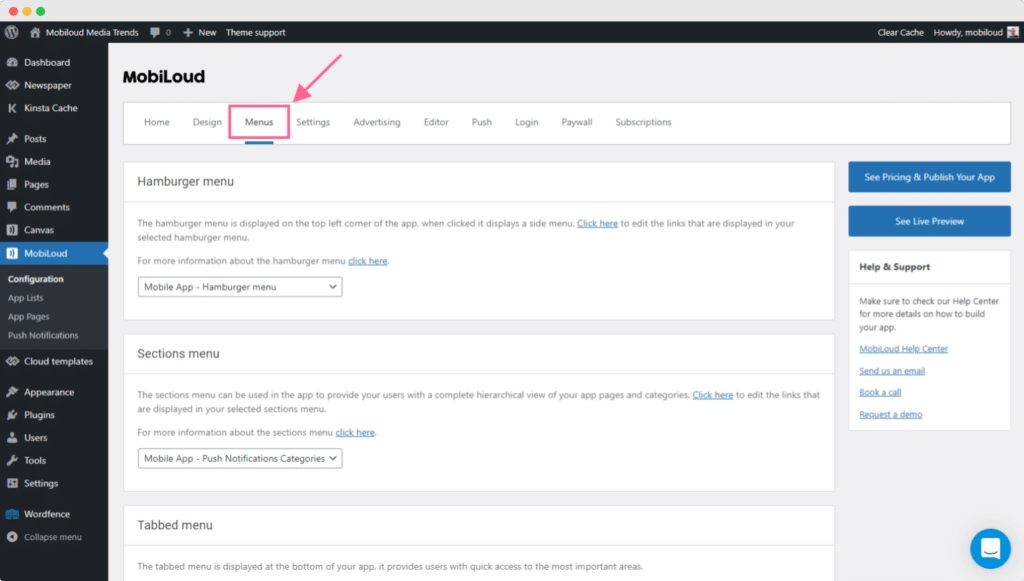Open the Paywall tab
This screenshot has width=1024, height=581.
pos(577,122)
